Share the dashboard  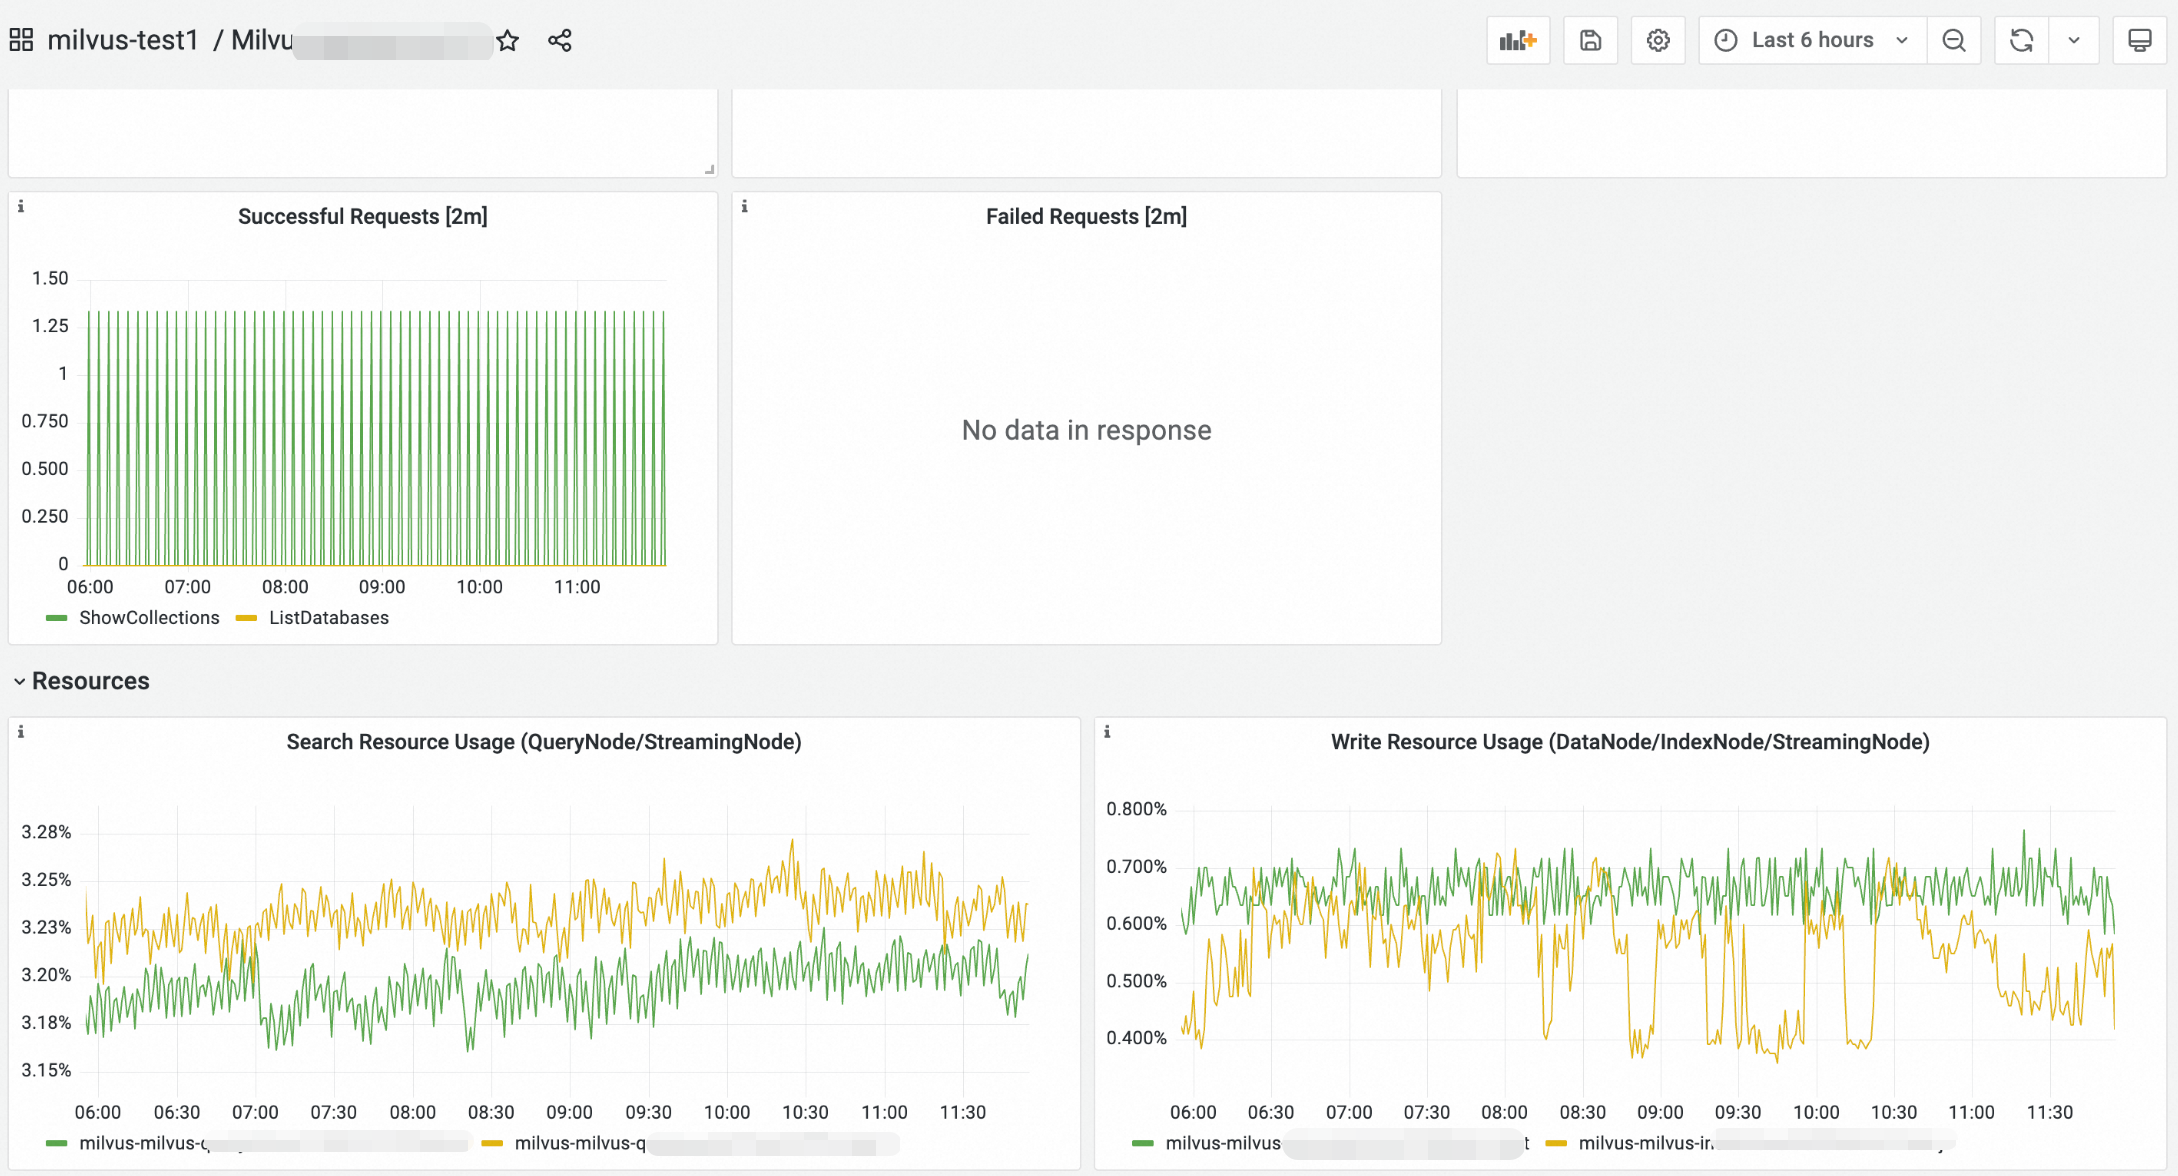560,40
